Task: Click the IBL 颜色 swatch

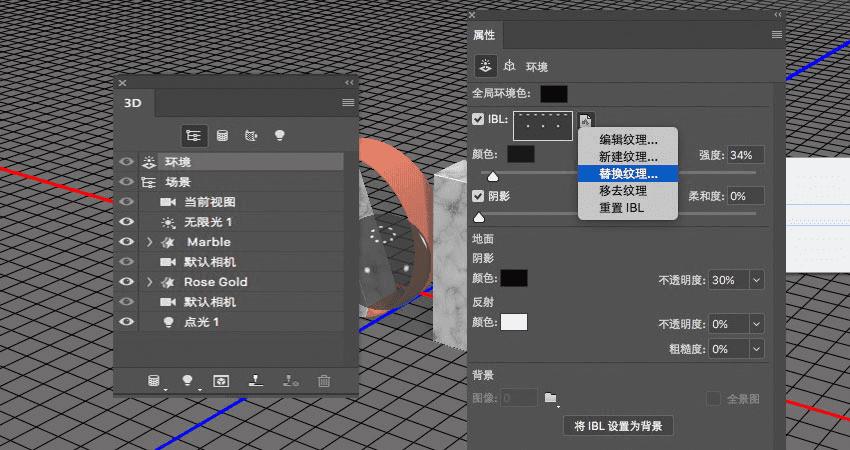Action: [520, 154]
